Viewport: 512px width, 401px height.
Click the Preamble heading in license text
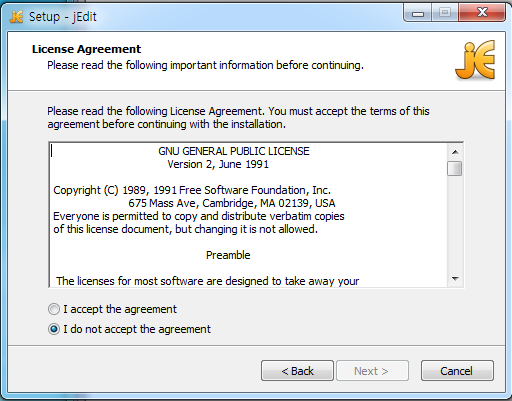[x=228, y=255]
